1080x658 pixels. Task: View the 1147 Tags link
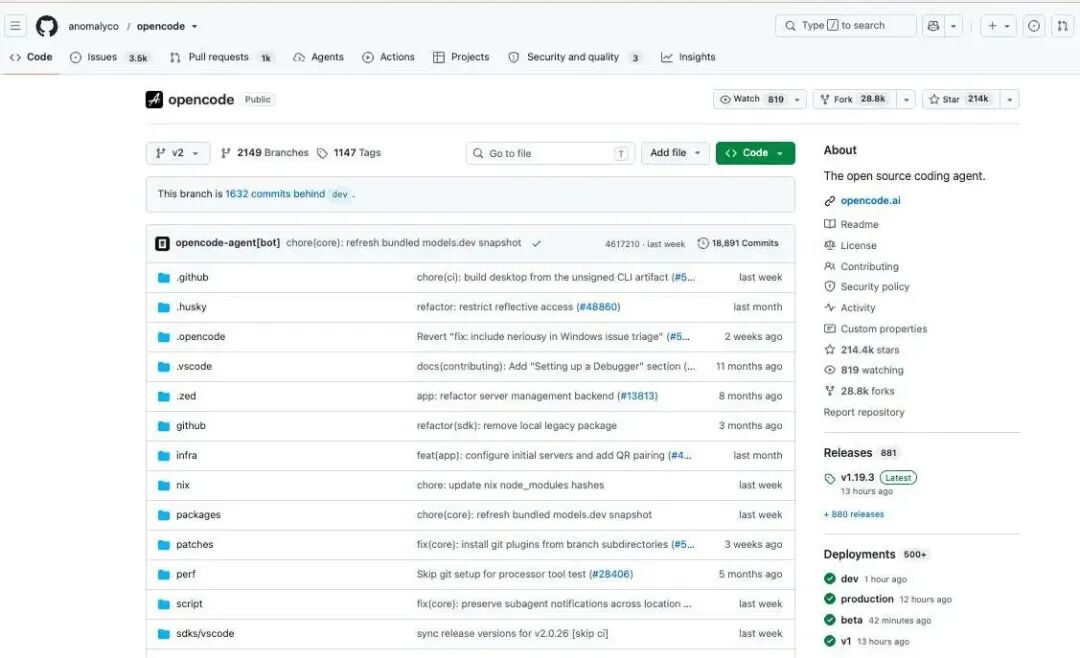click(x=349, y=153)
